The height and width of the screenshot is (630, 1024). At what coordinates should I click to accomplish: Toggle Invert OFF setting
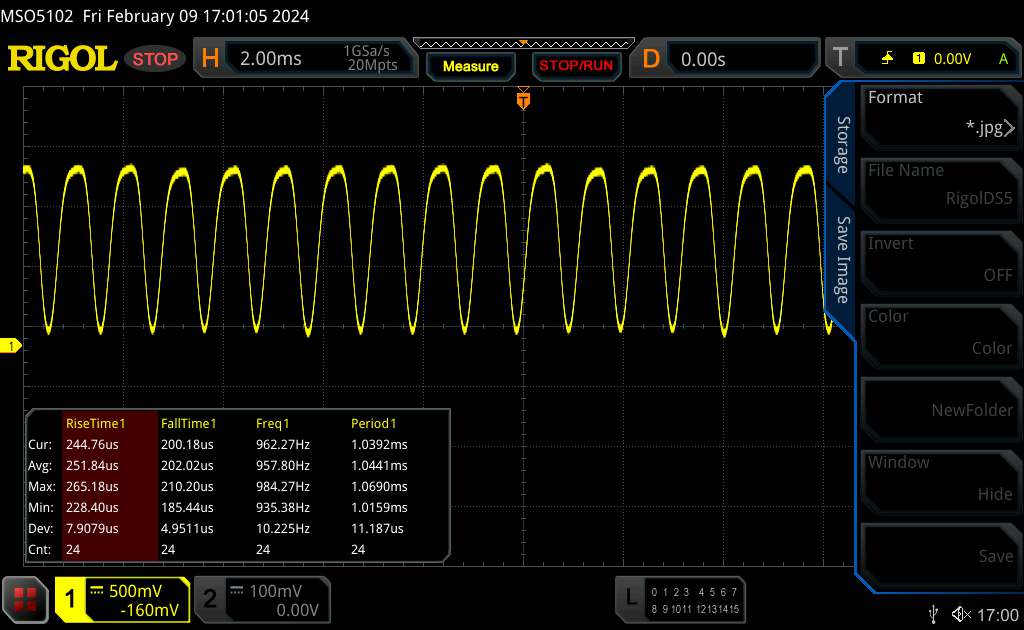(938, 259)
